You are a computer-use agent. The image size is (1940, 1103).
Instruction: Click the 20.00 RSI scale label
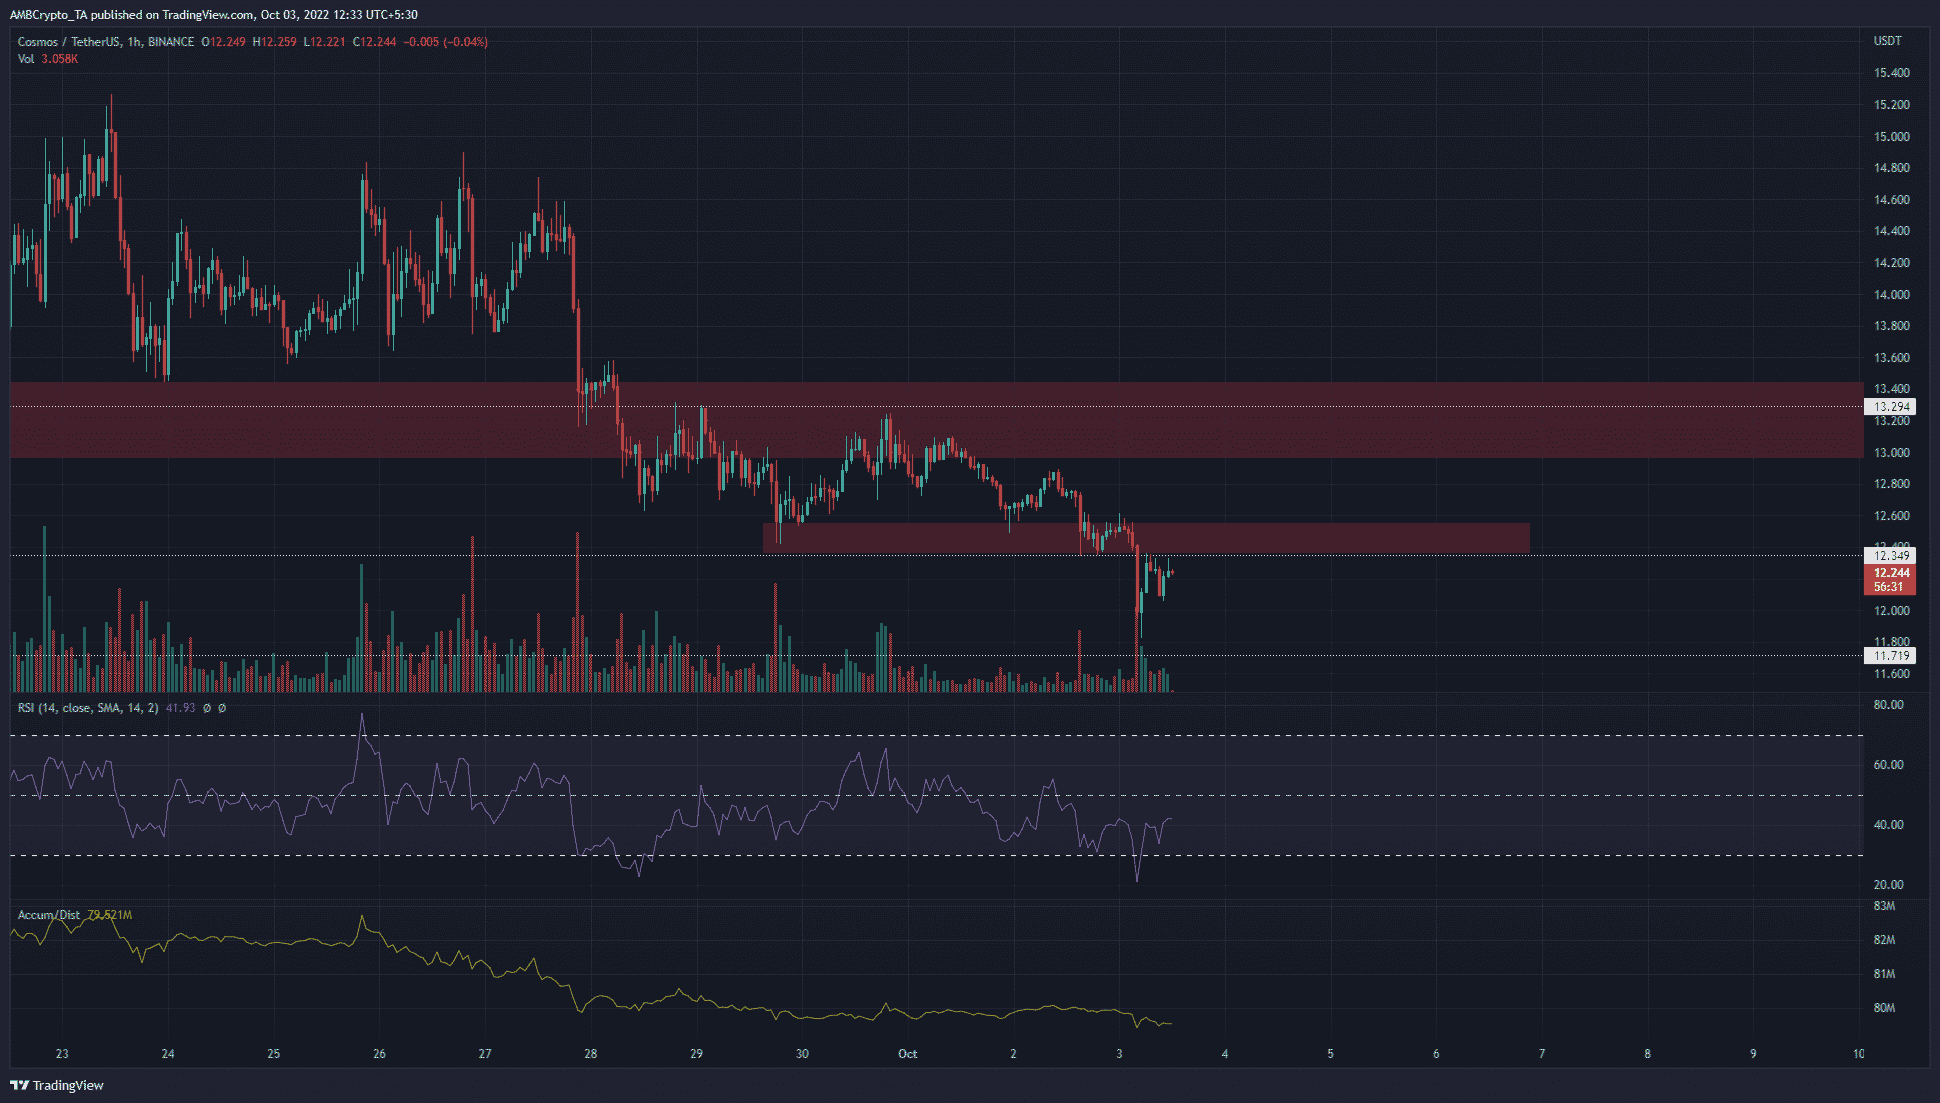pyautogui.click(x=1888, y=885)
